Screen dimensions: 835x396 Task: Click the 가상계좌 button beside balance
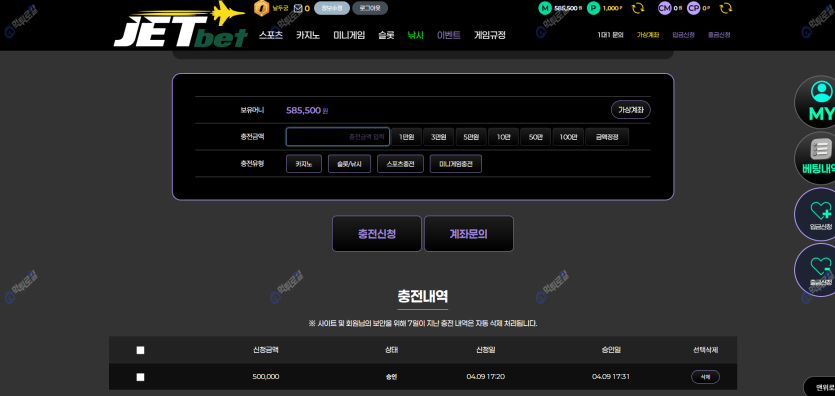click(x=631, y=110)
